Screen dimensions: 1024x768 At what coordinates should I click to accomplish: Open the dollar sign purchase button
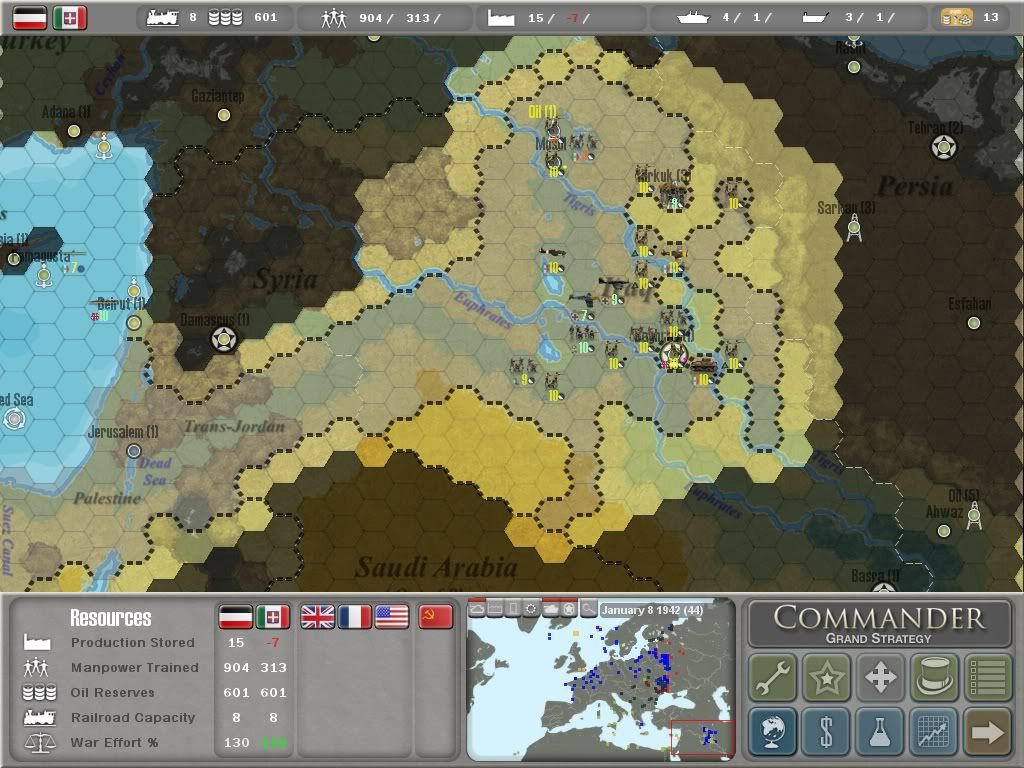pyautogui.click(x=826, y=731)
